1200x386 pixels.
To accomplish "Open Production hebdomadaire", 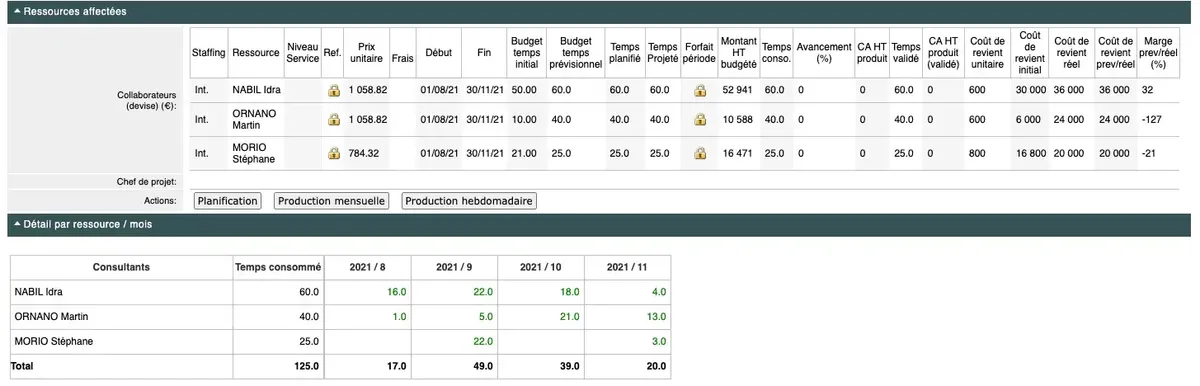I will 469,201.
